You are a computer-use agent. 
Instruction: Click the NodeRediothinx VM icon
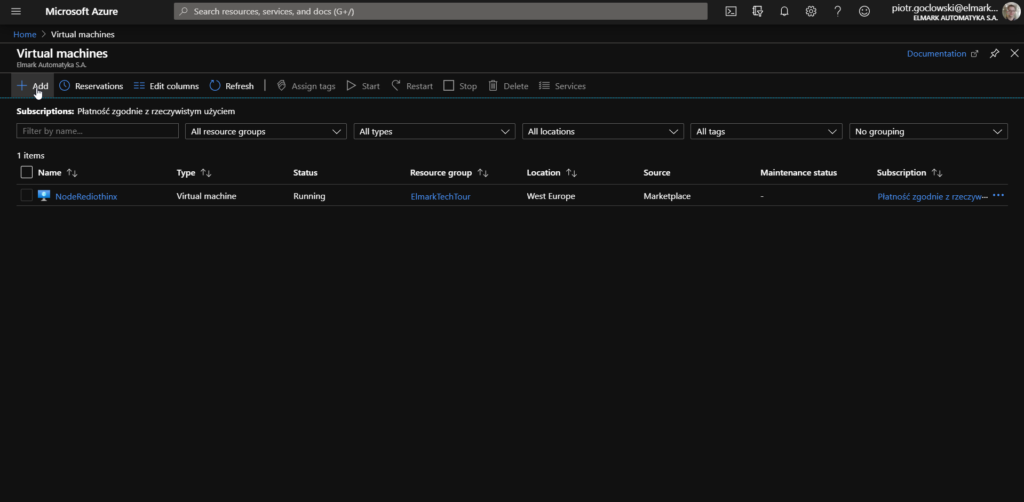pos(44,196)
